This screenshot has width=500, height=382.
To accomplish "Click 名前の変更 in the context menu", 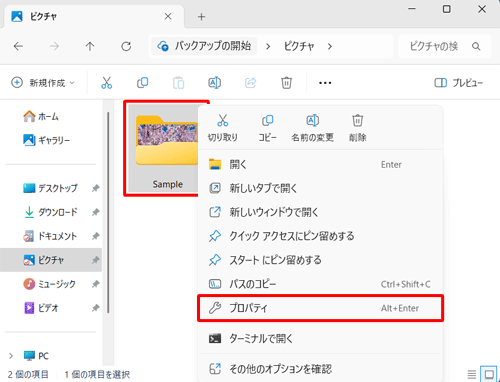I will pos(312,128).
